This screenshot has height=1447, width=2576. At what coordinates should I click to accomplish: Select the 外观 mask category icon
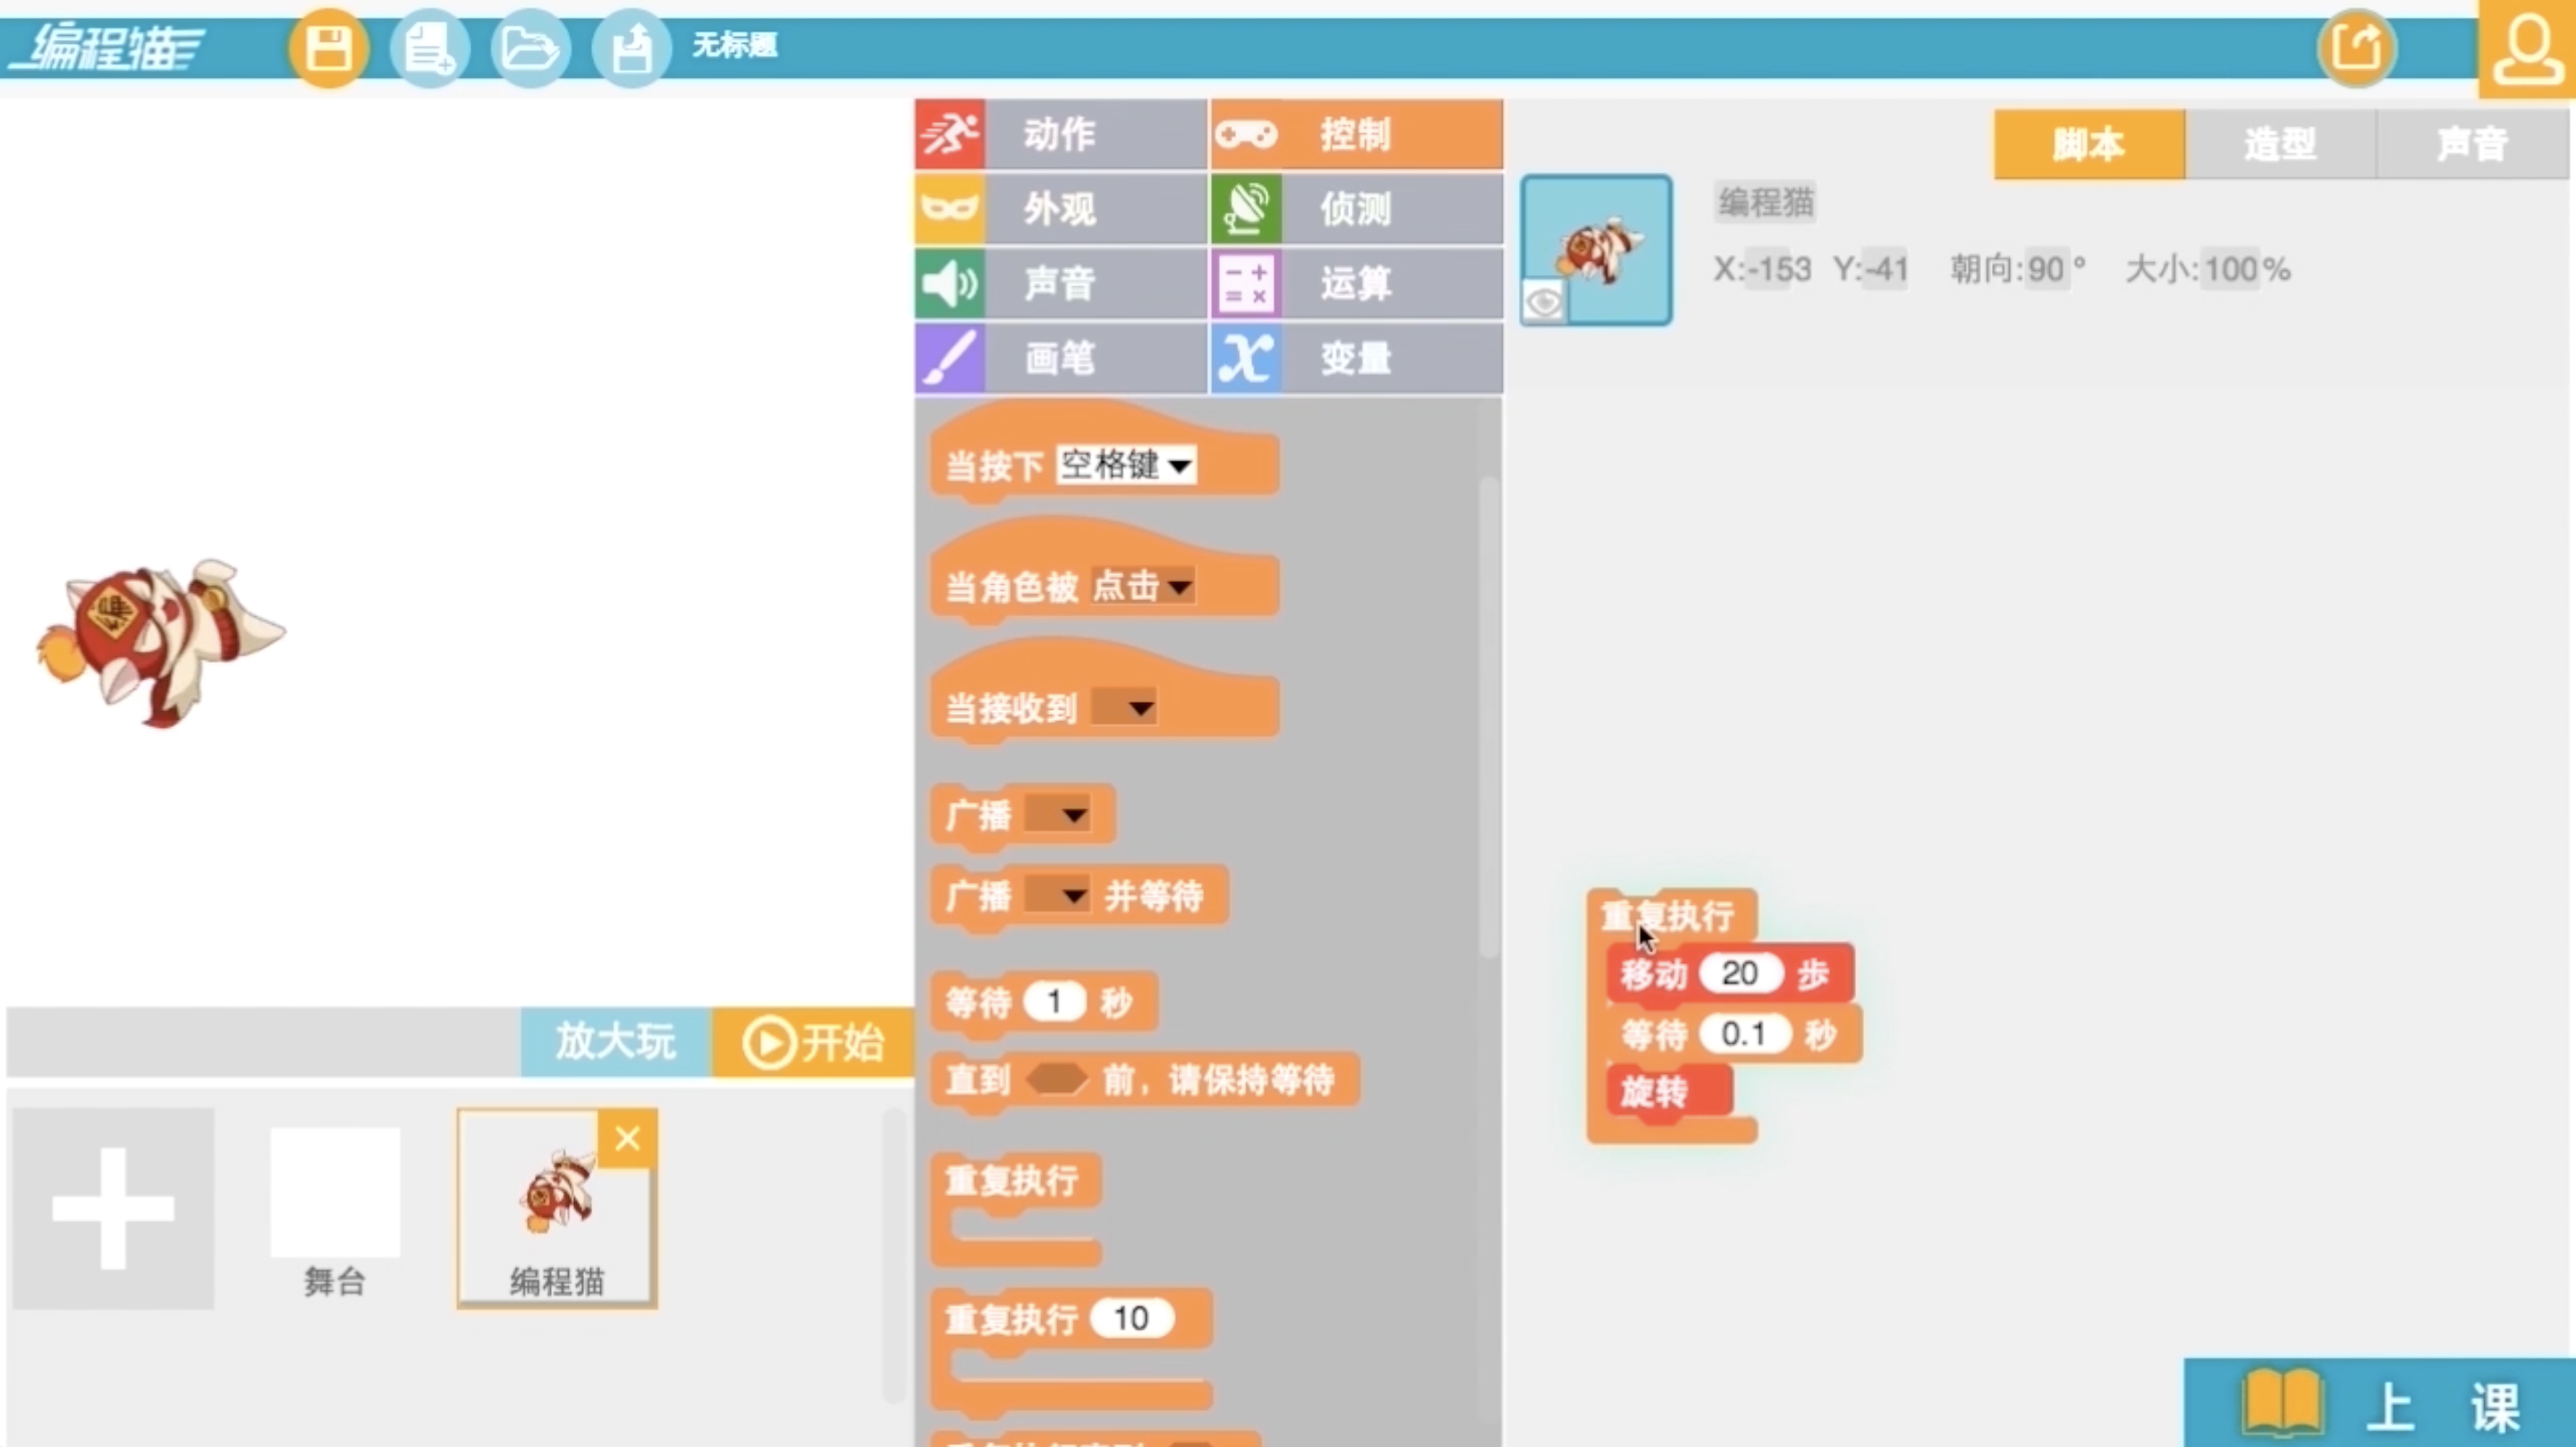(x=950, y=208)
